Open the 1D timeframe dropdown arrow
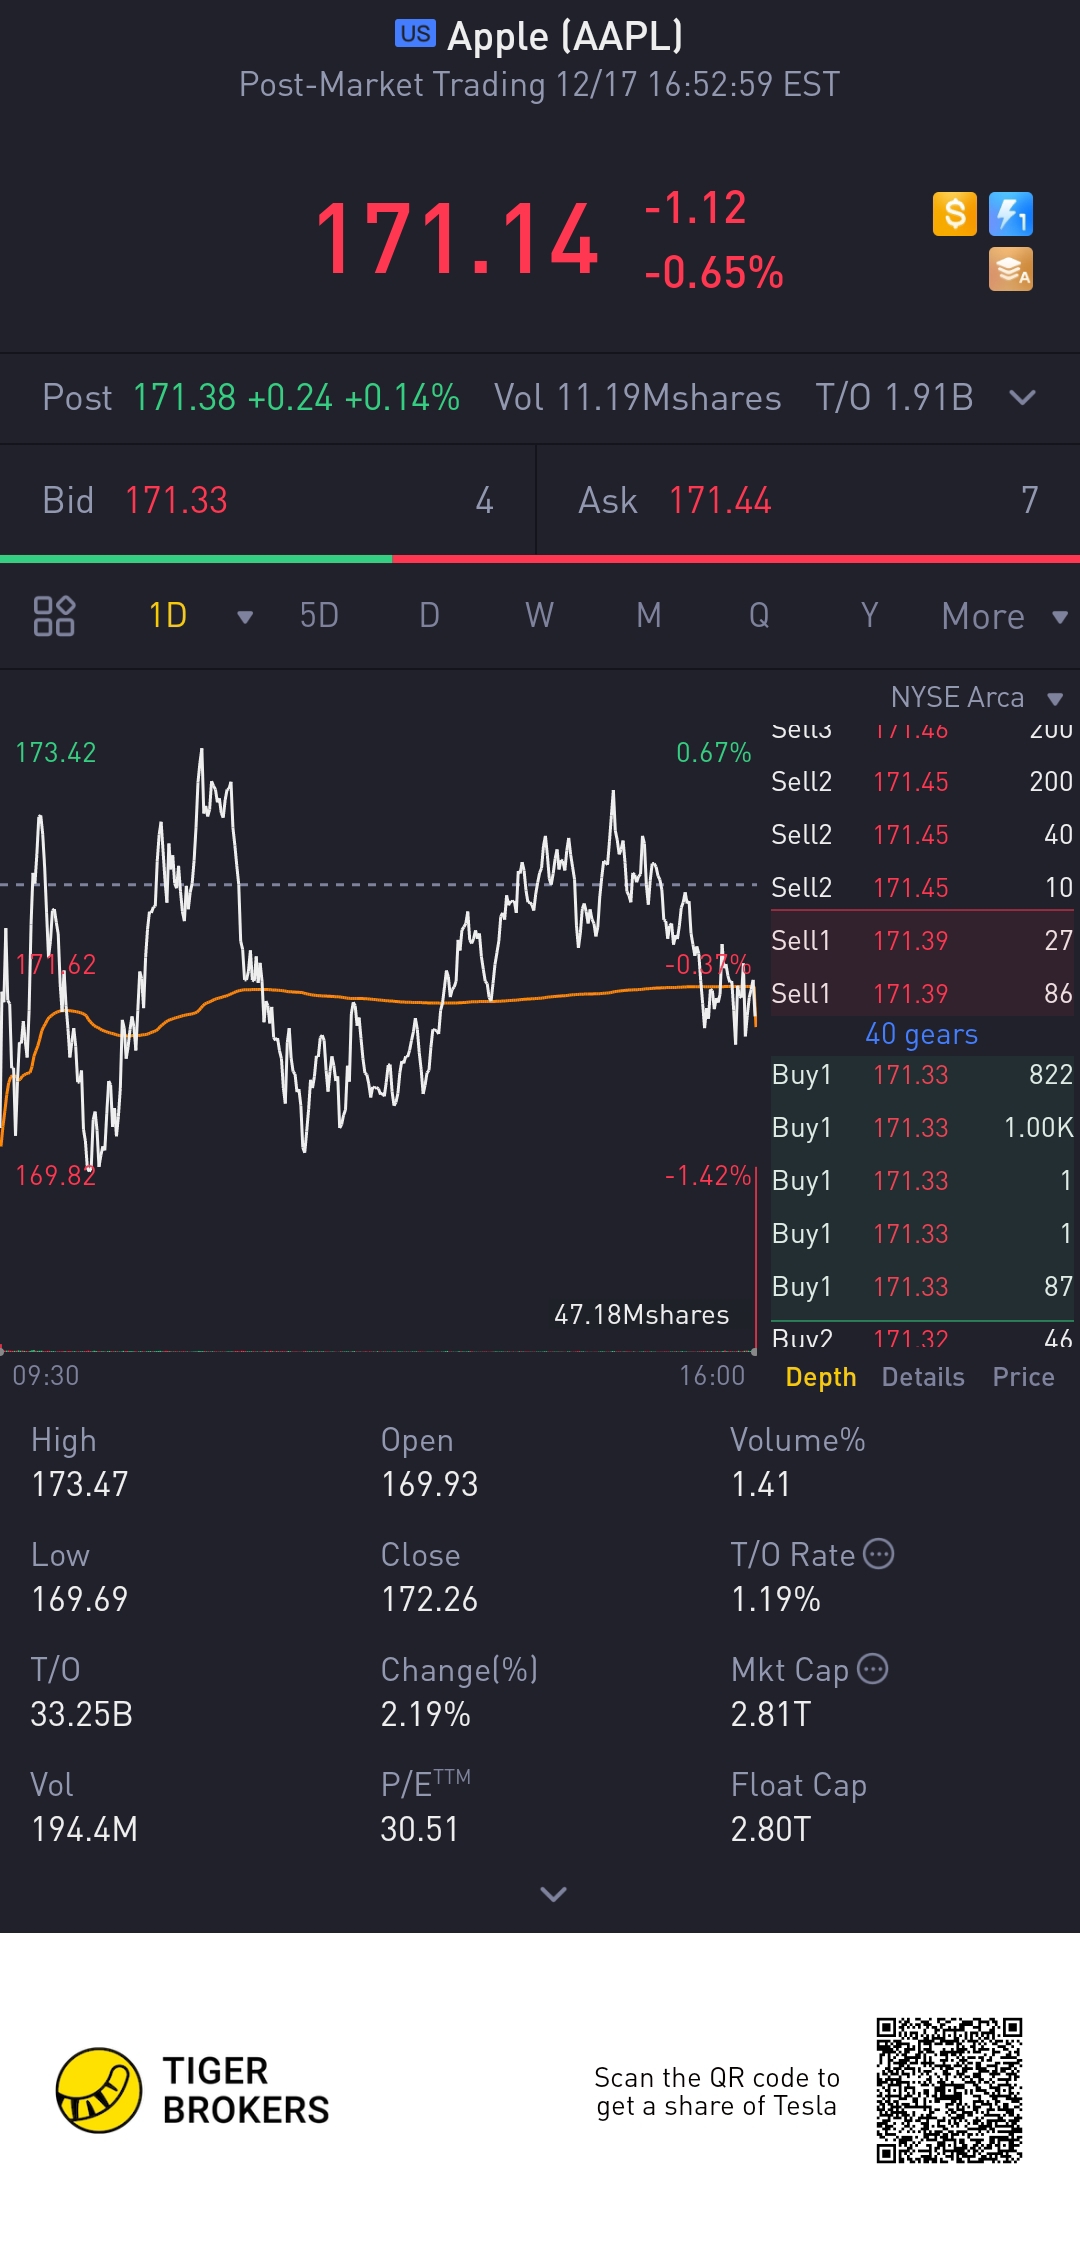The height and width of the screenshot is (2249, 1080). coord(244,617)
